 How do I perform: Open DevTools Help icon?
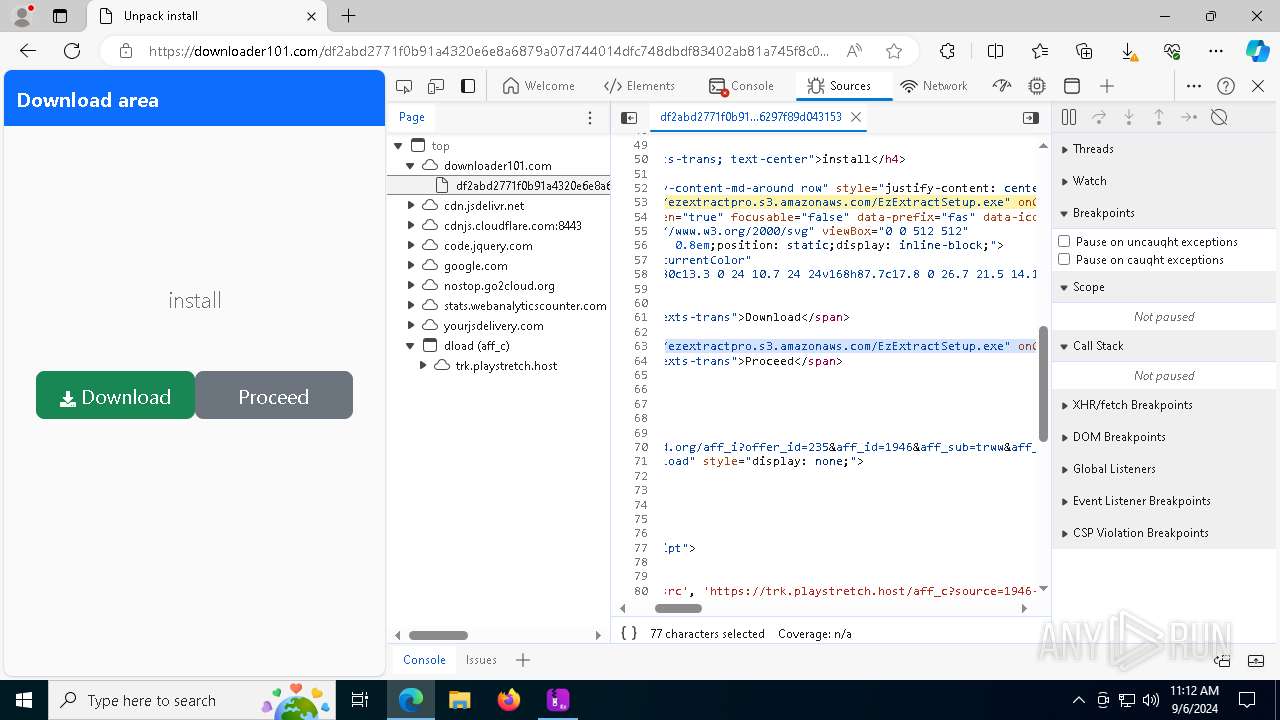point(1226,86)
